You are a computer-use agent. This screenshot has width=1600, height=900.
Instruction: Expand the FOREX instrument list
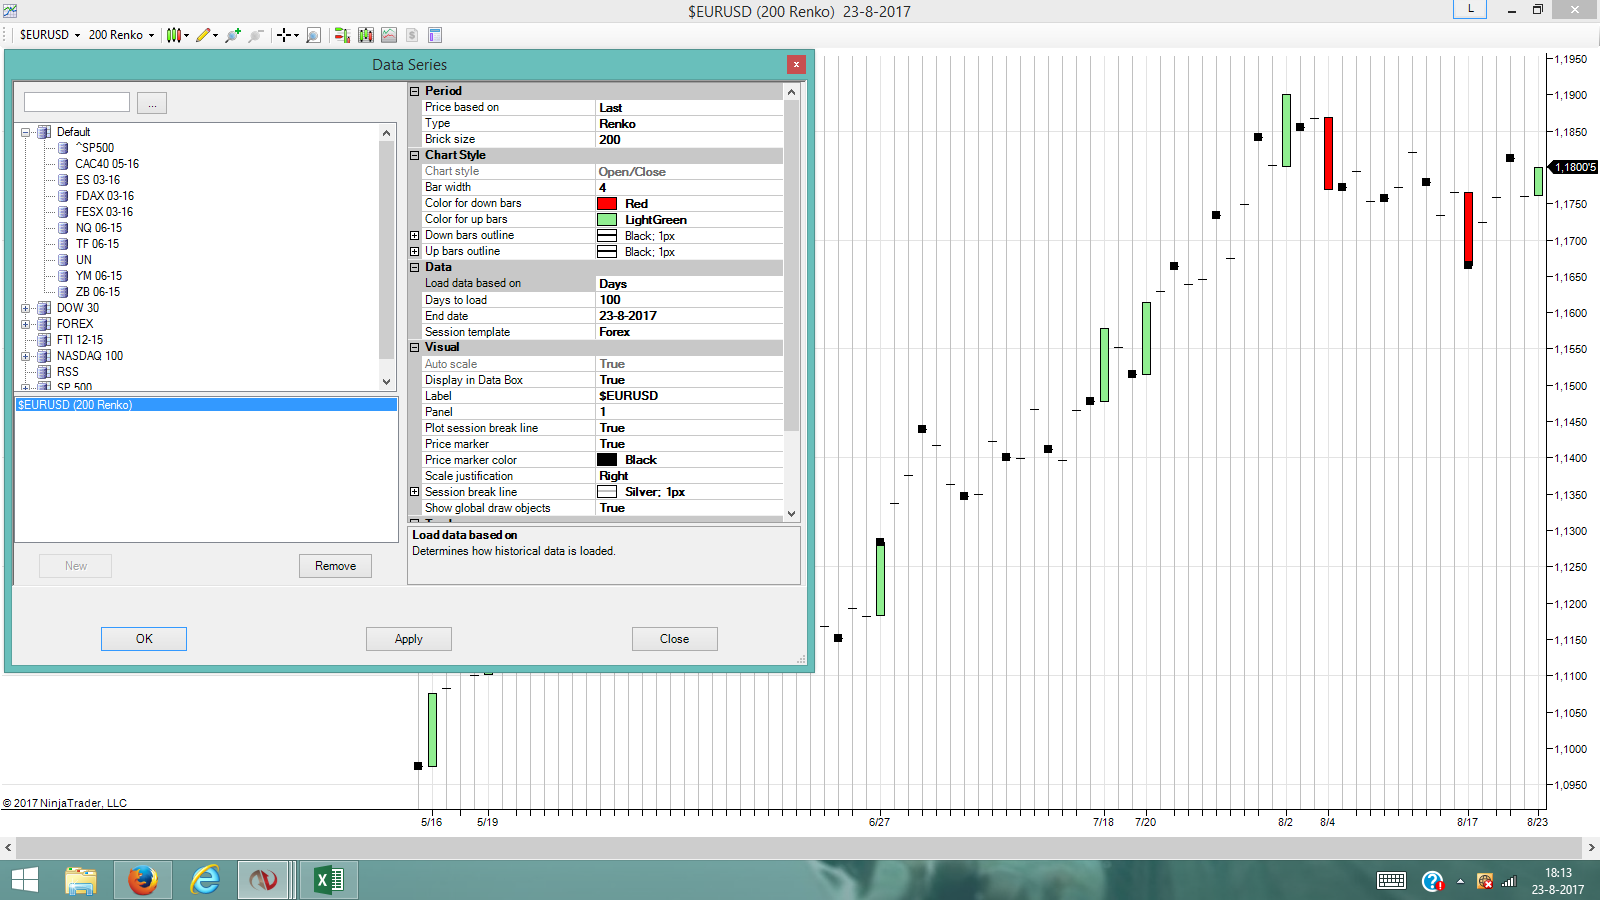point(26,324)
